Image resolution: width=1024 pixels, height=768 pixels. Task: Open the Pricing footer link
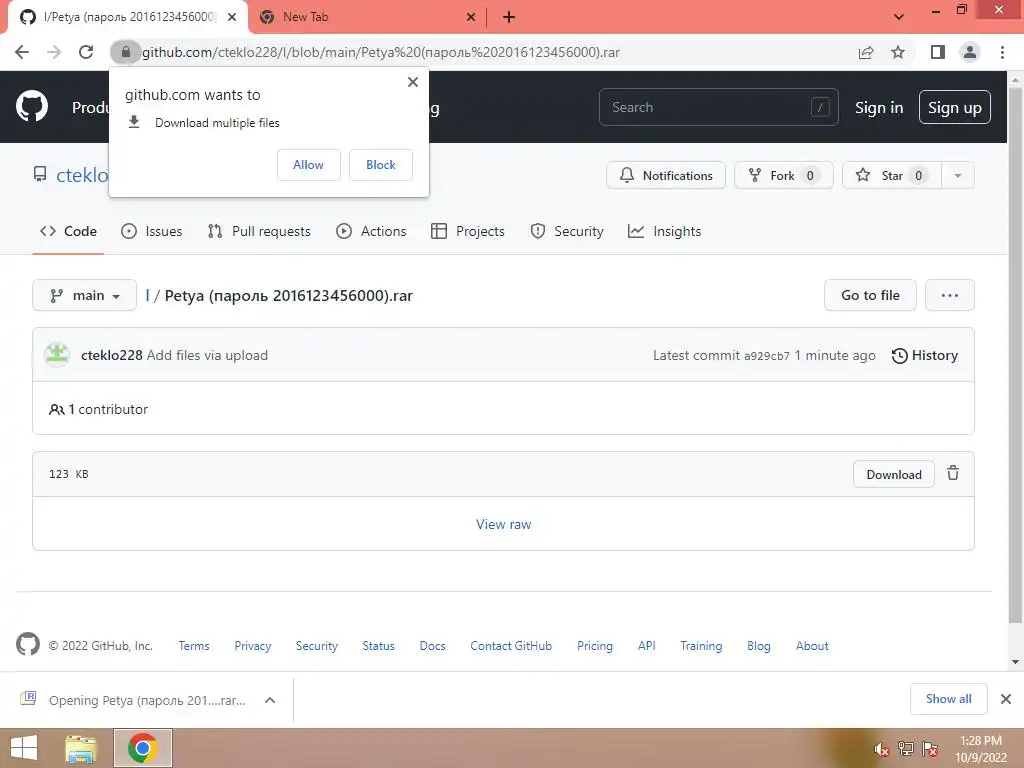coord(594,645)
